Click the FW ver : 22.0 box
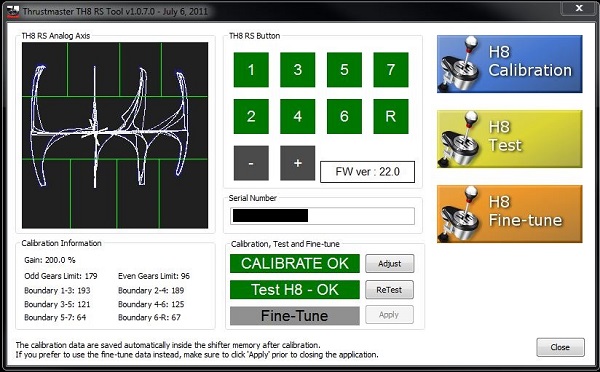The width and height of the screenshot is (600, 372). tap(367, 172)
